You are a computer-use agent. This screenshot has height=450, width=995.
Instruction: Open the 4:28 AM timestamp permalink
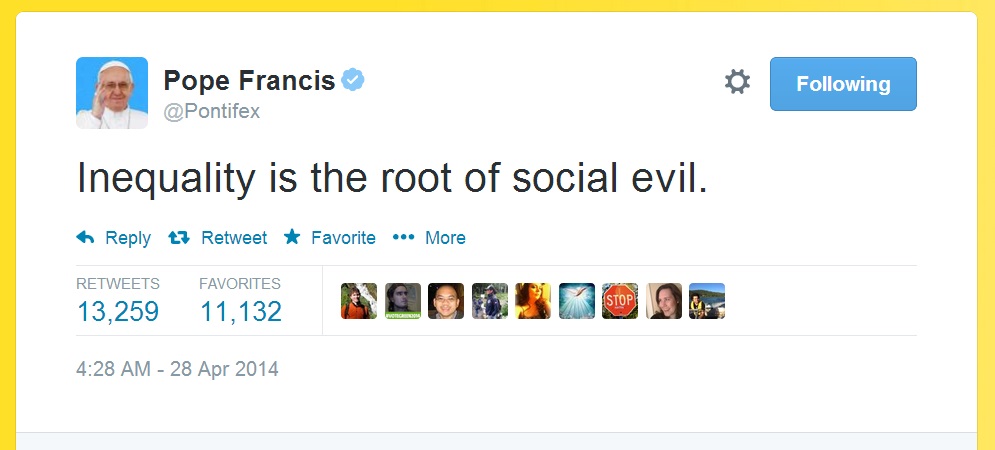point(177,369)
